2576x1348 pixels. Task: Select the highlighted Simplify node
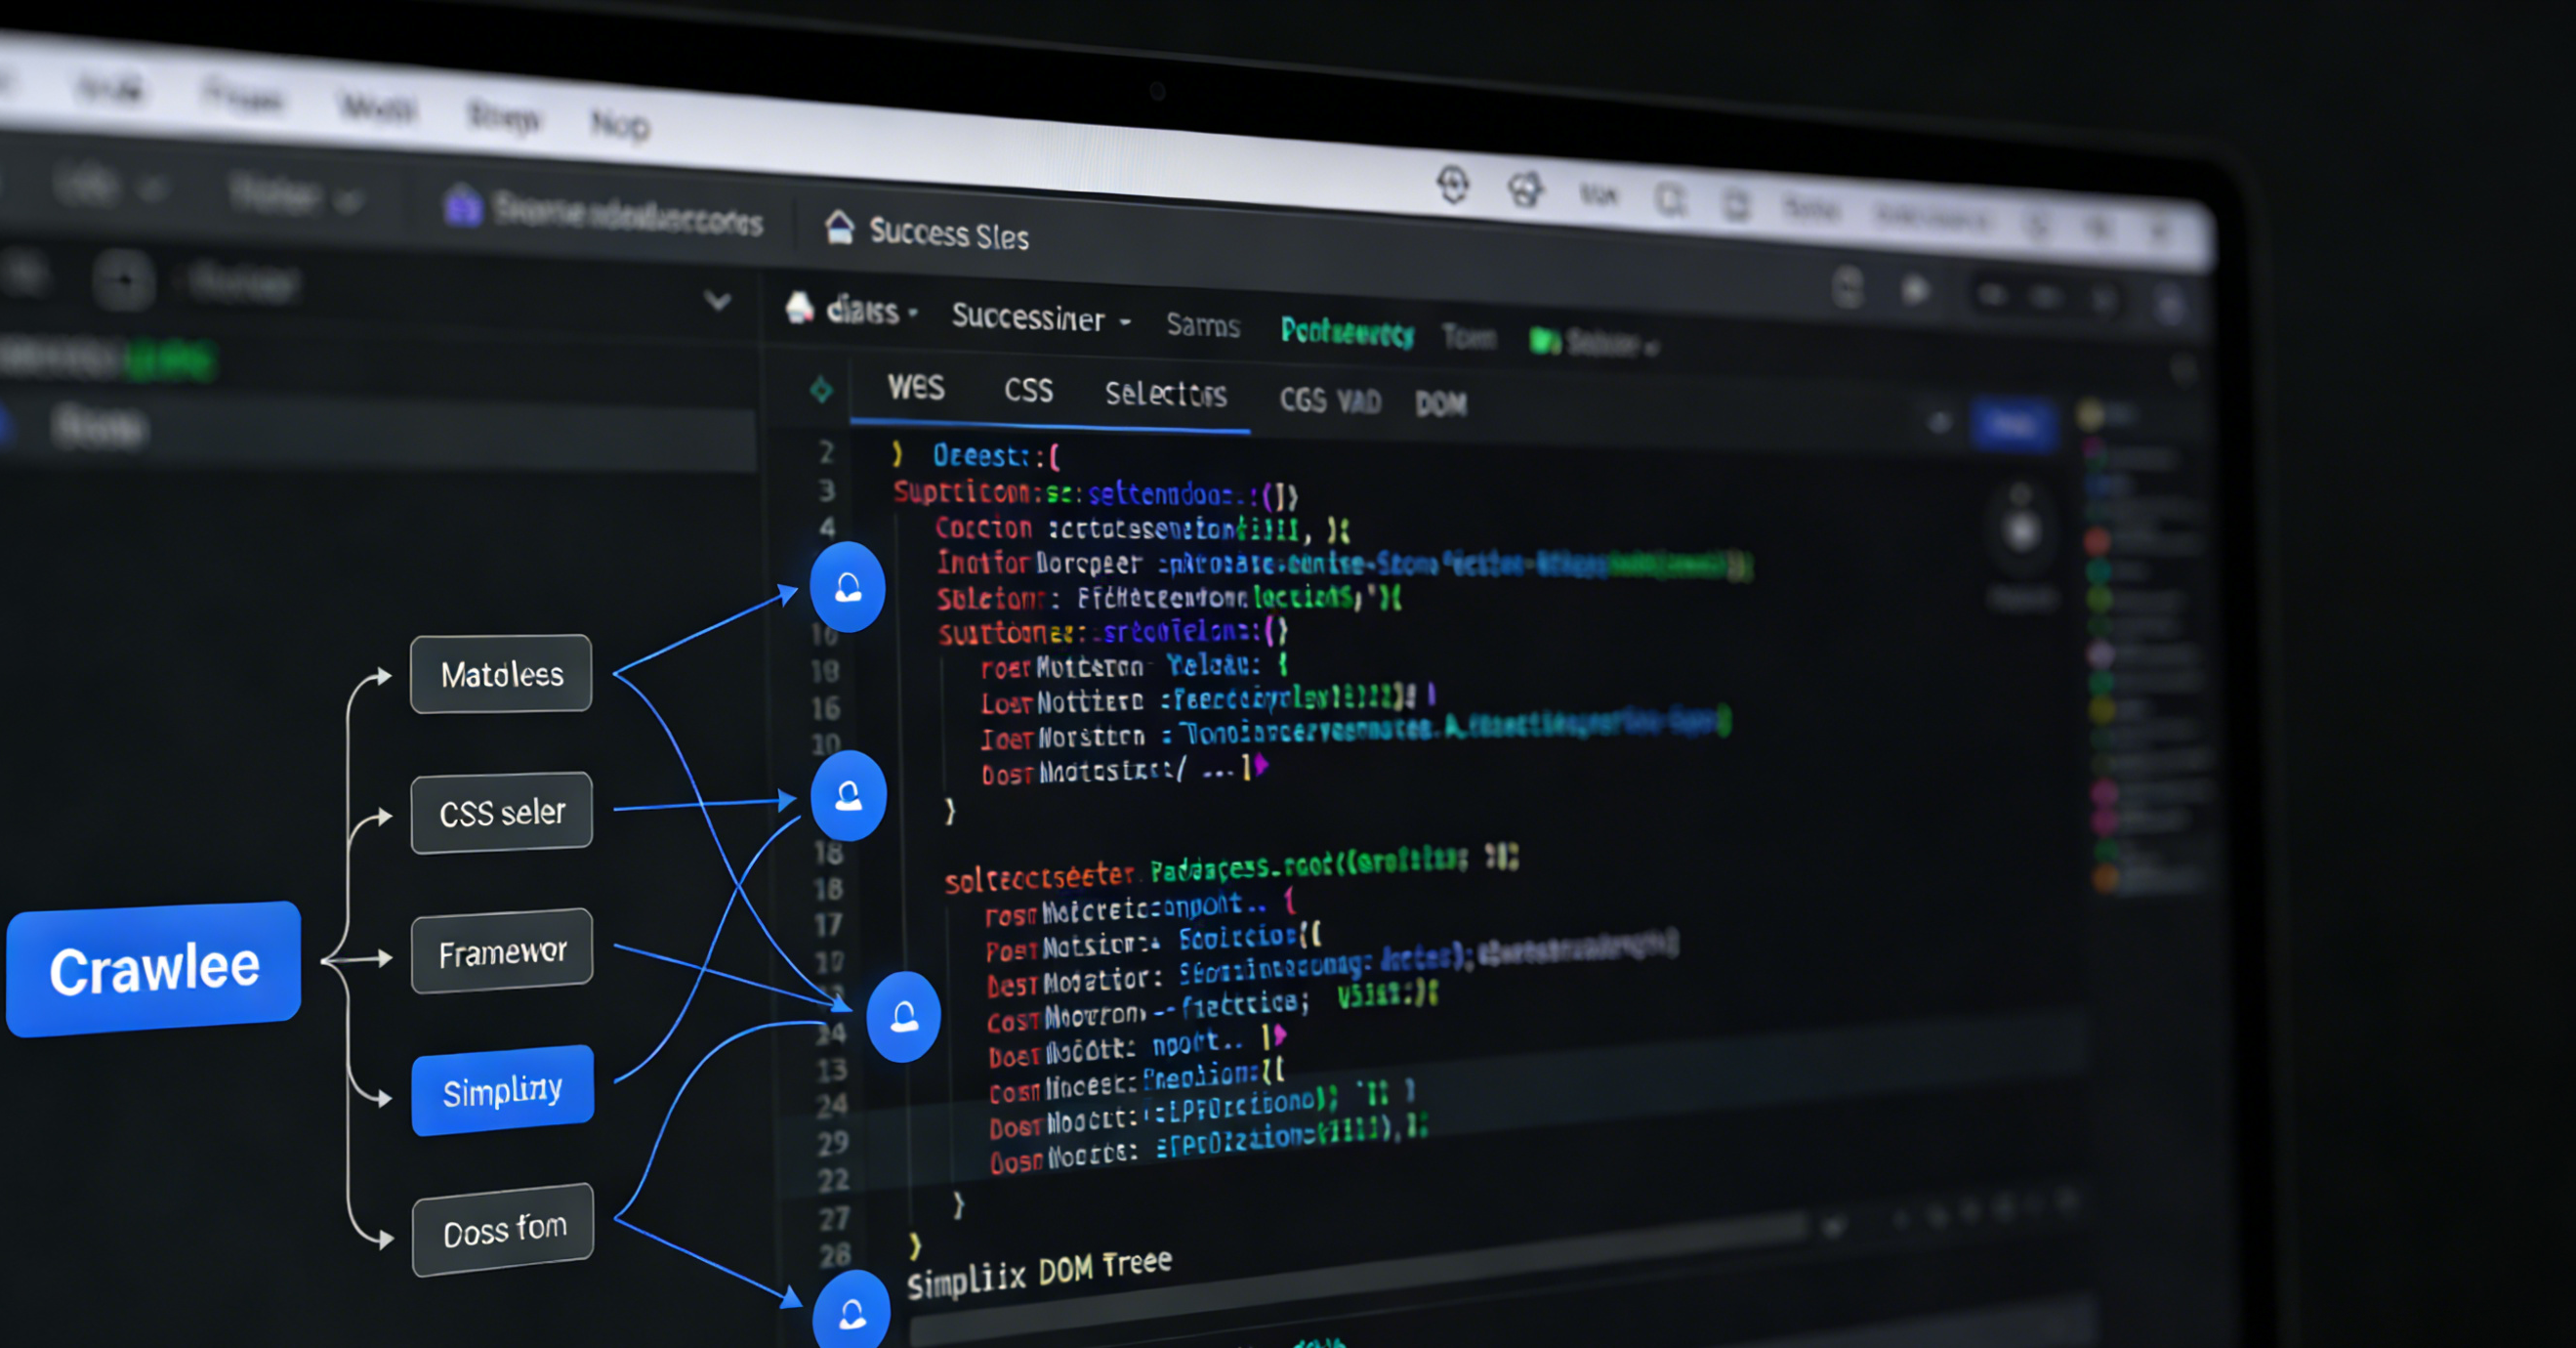coord(502,1090)
